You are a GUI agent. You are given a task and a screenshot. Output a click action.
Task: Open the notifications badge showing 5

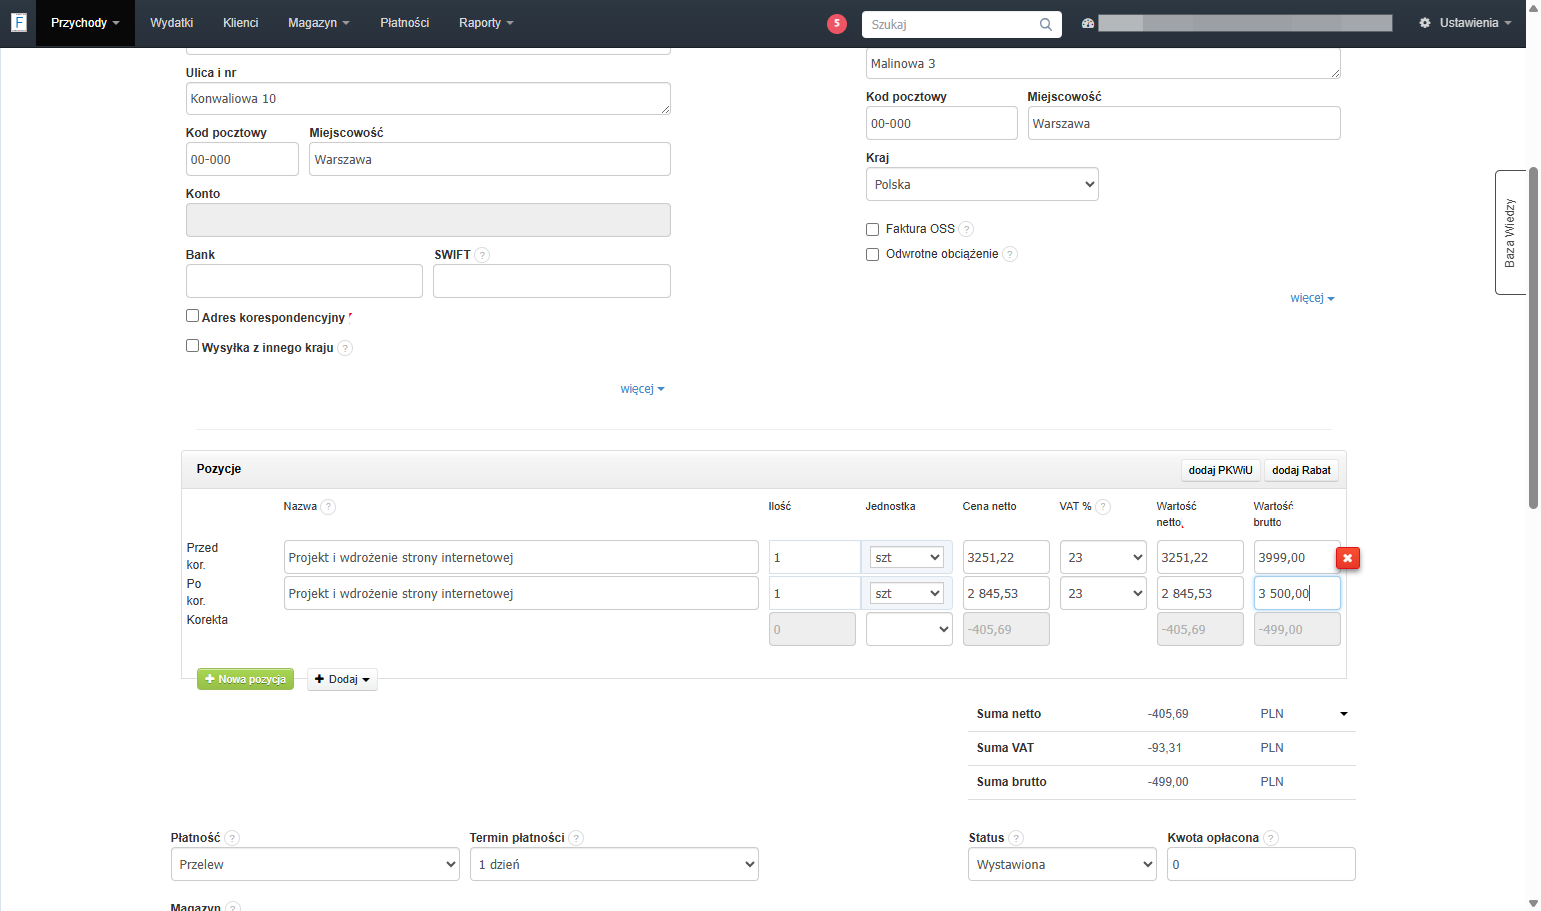(837, 24)
